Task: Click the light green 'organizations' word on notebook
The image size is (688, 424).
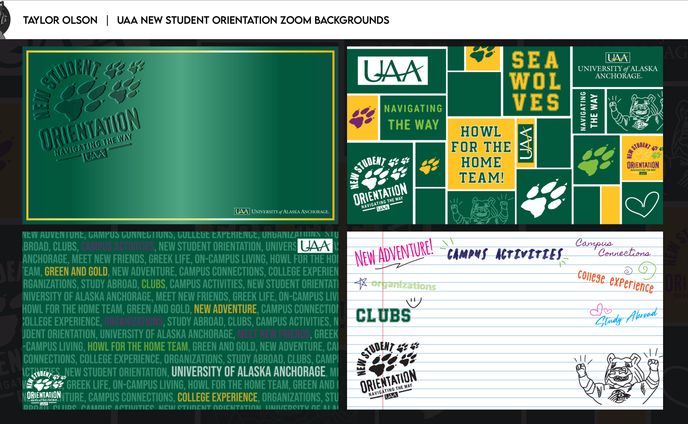Action: 403,285
